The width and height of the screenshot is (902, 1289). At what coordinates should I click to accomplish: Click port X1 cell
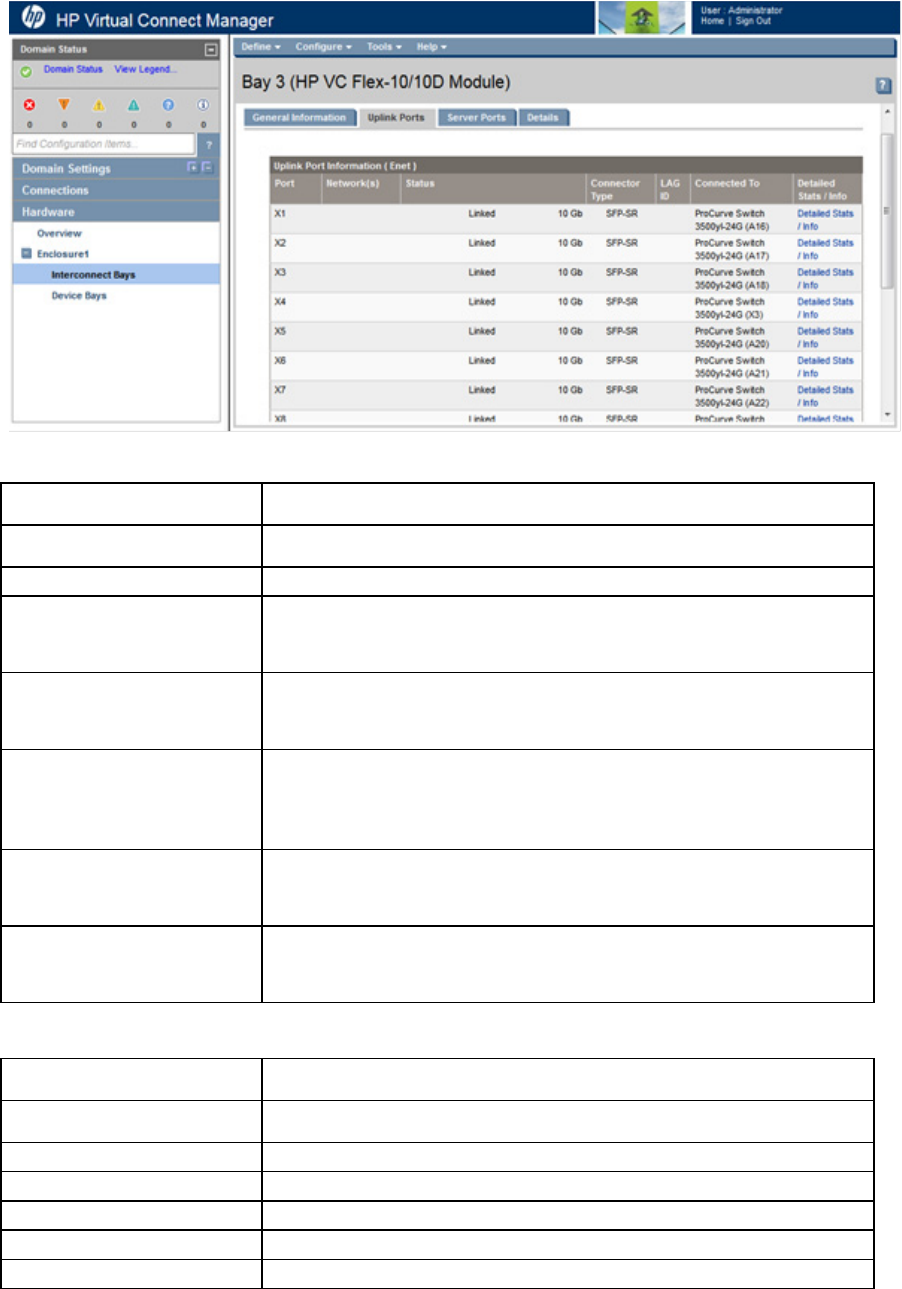(x=280, y=213)
